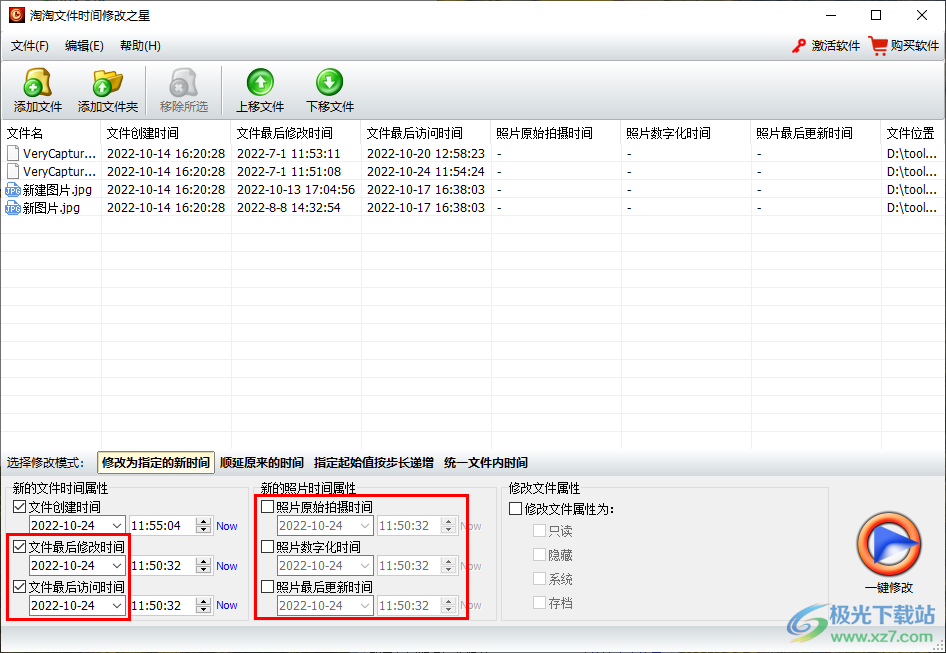
Task: Uncheck the 文件创建时间 checkbox
Action: 19,507
